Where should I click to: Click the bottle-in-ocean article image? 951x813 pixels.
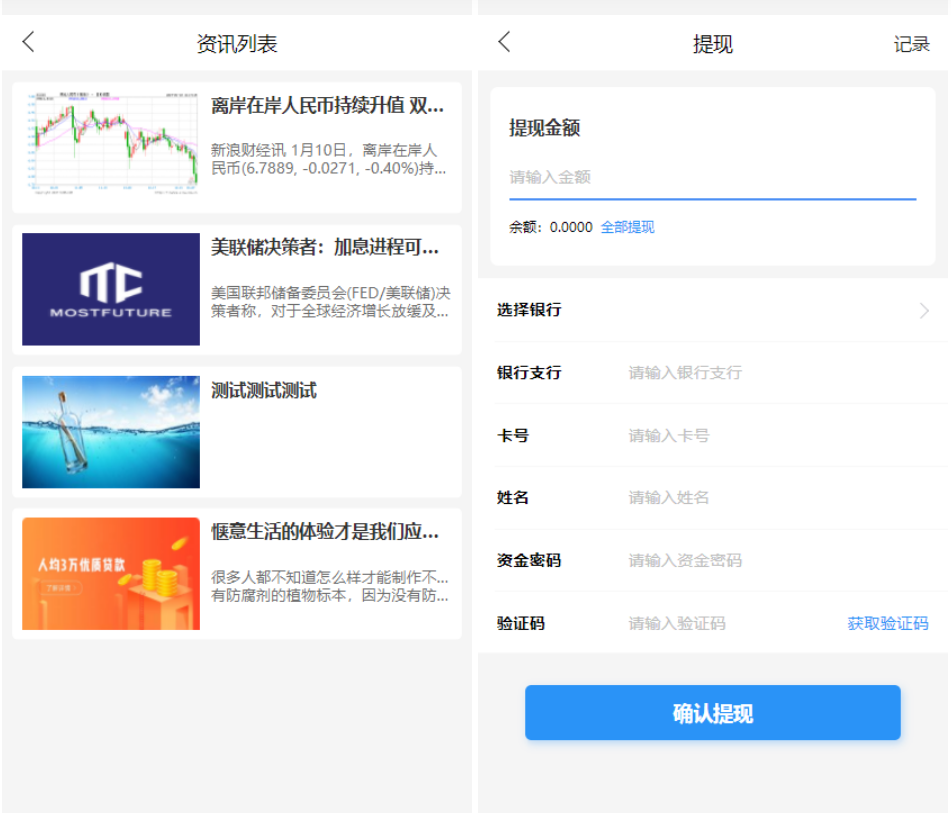click(110, 431)
